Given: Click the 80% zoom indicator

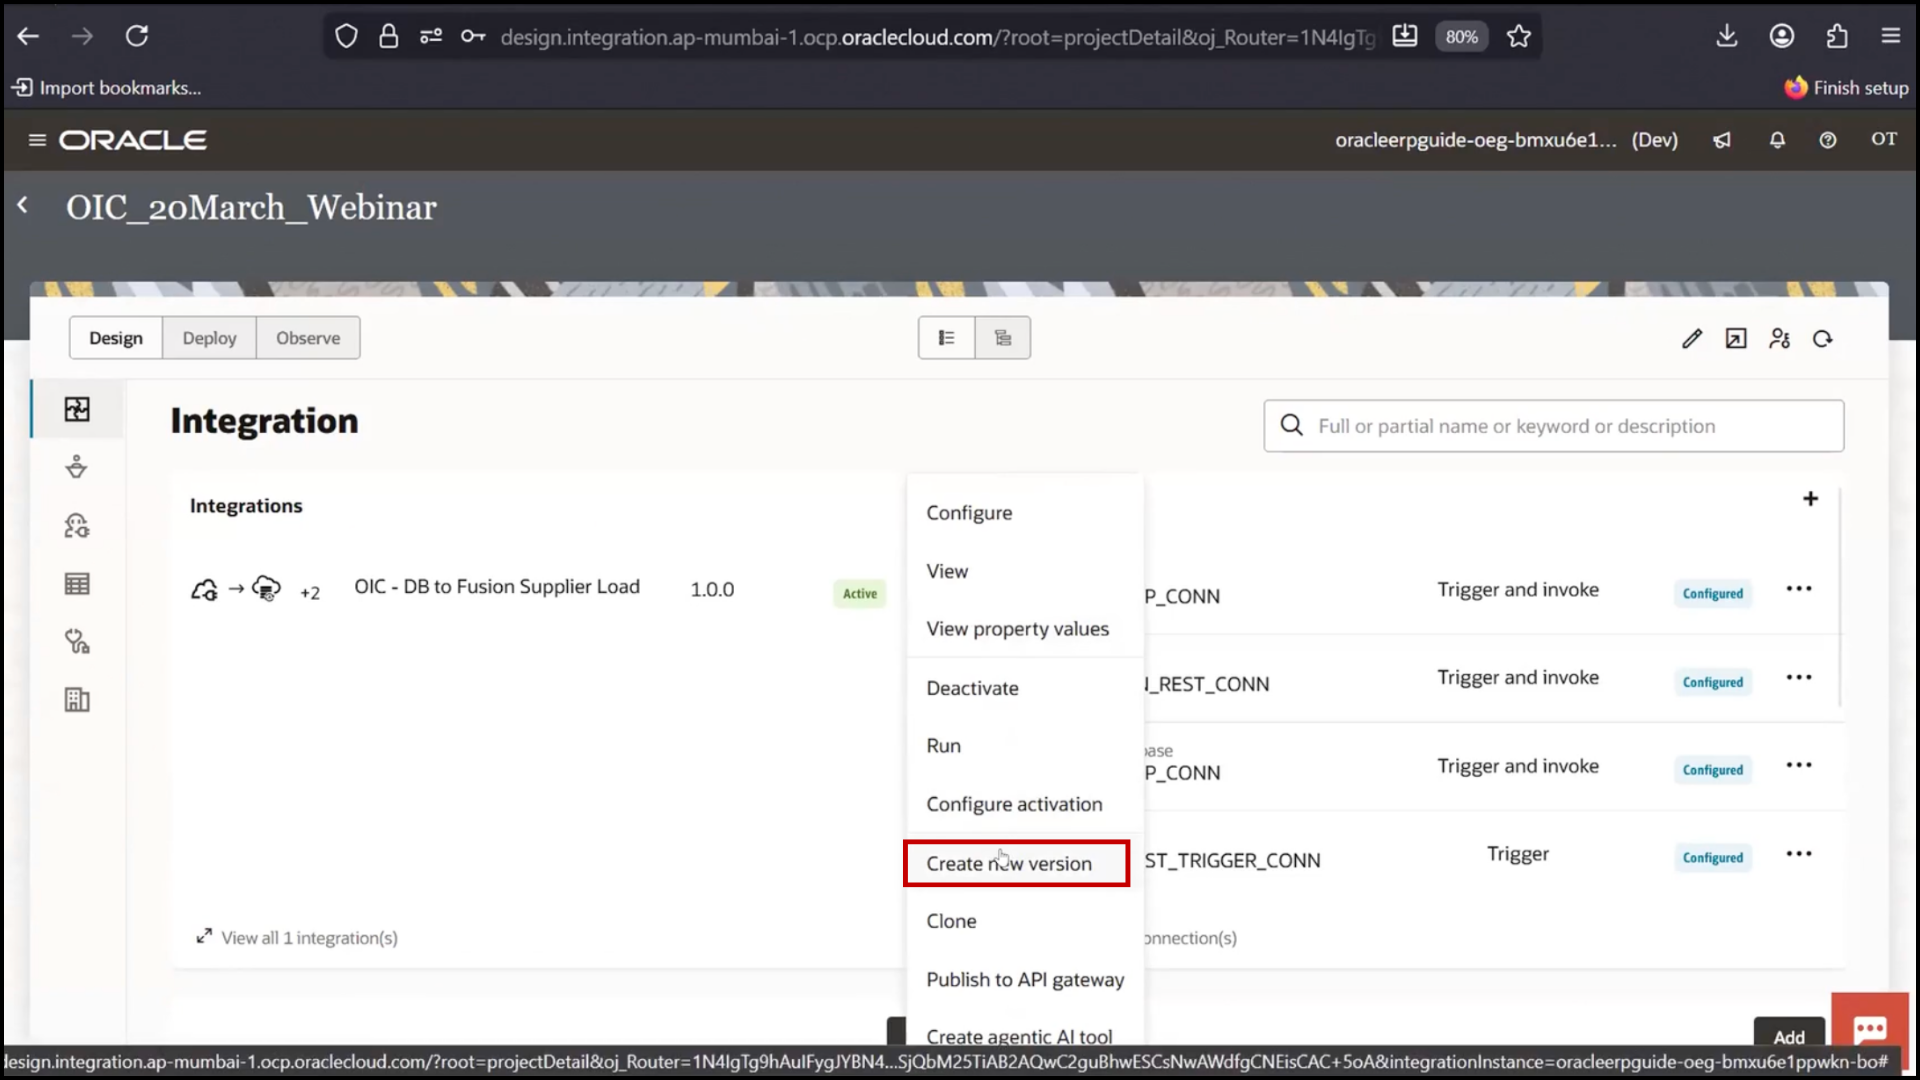Looking at the screenshot, I should coord(1461,37).
